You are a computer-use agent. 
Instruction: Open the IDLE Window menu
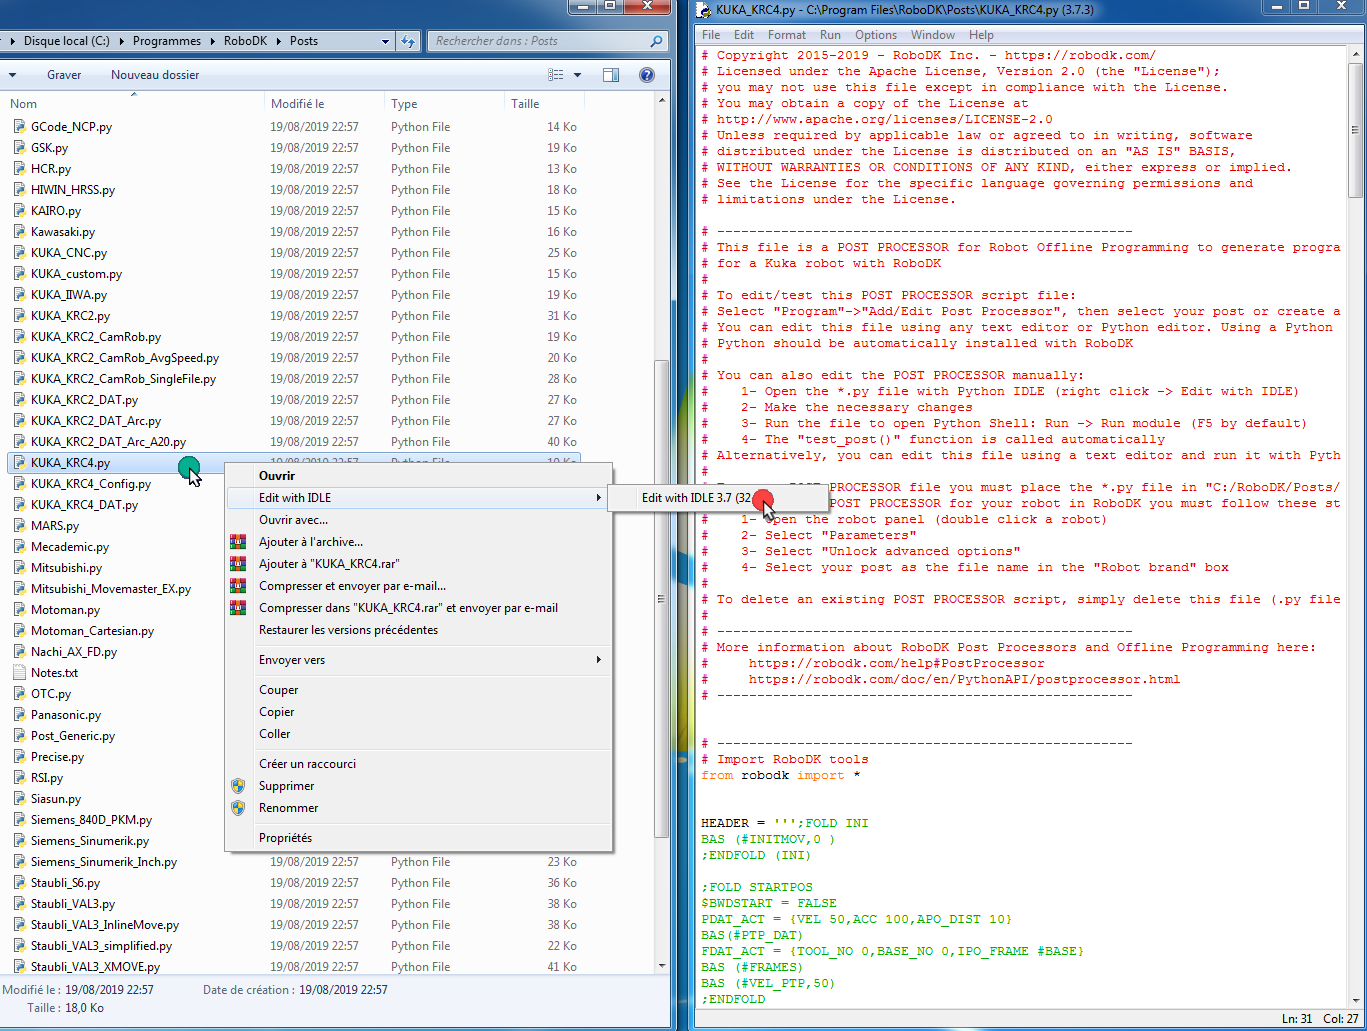coord(933,35)
